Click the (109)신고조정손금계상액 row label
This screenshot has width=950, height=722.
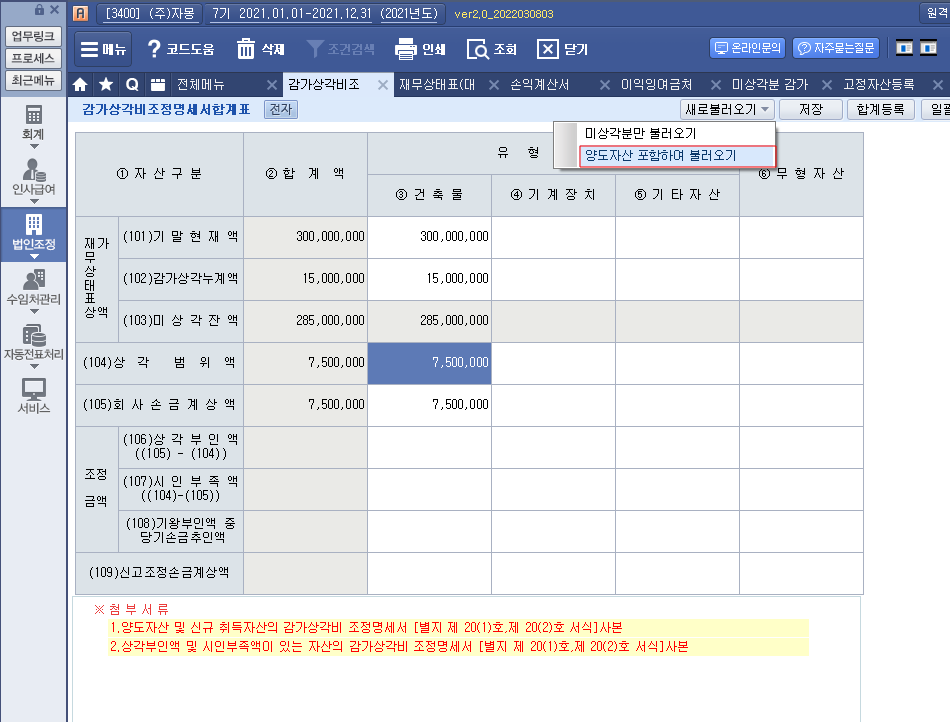click(159, 573)
